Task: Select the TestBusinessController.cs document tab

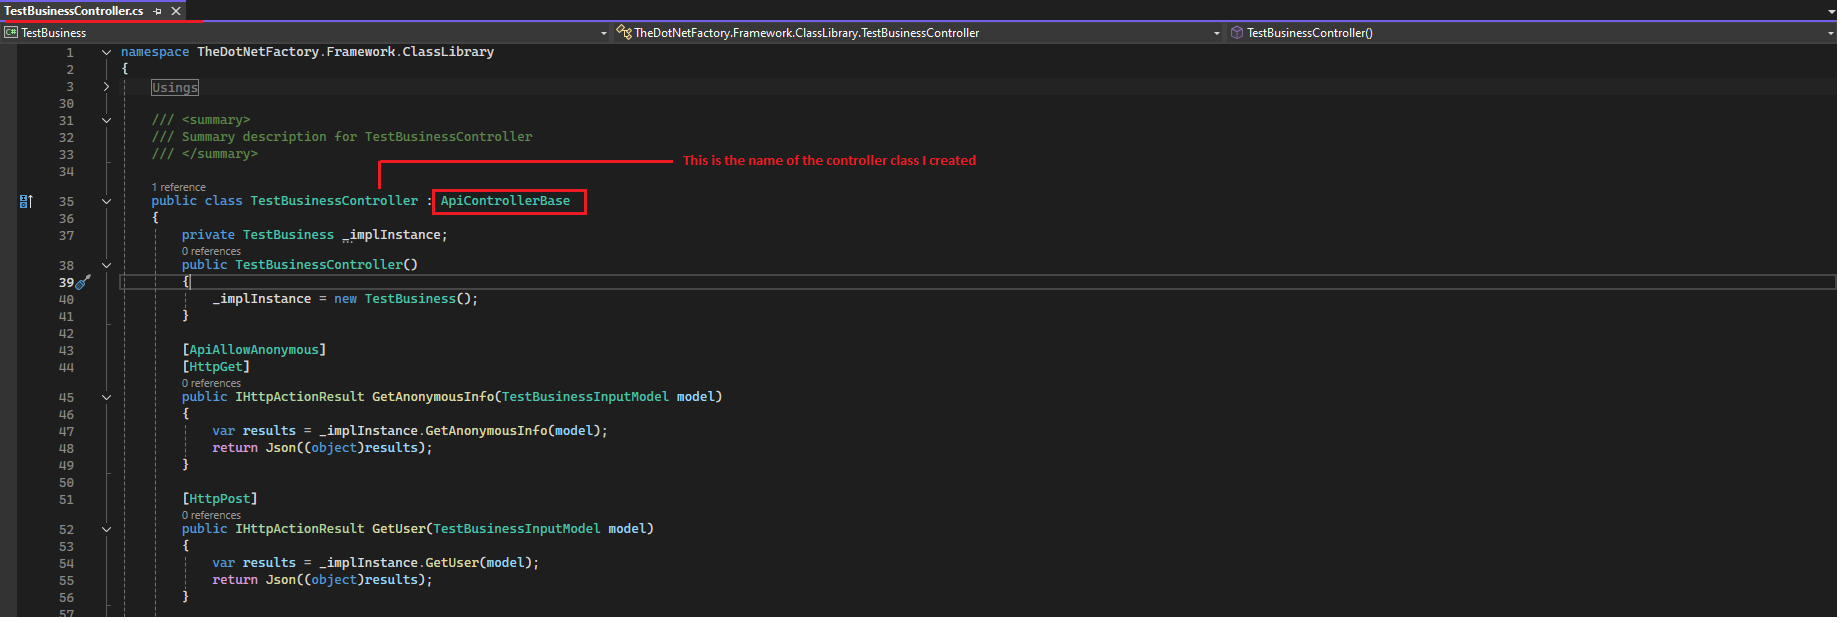Action: coord(74,11)
